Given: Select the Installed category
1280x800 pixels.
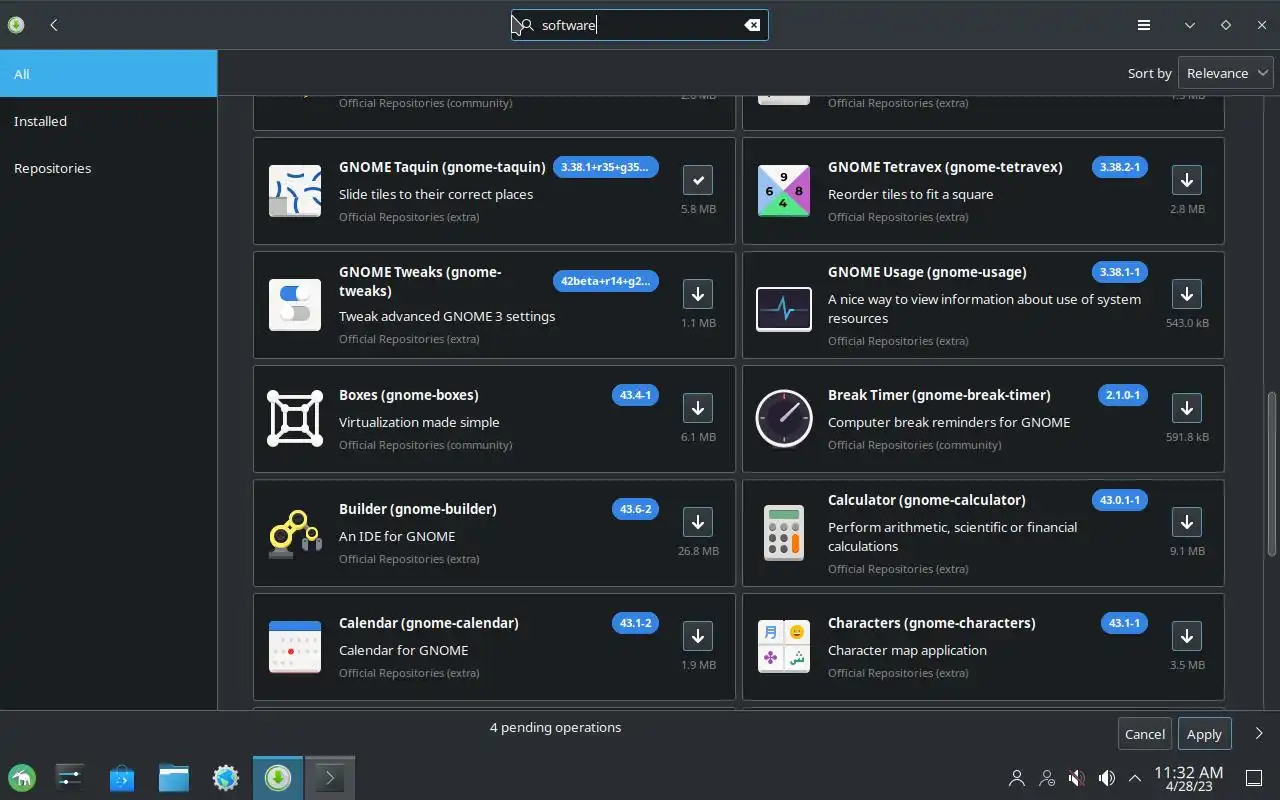Looking at the screenshot, I should click(108, 121).
